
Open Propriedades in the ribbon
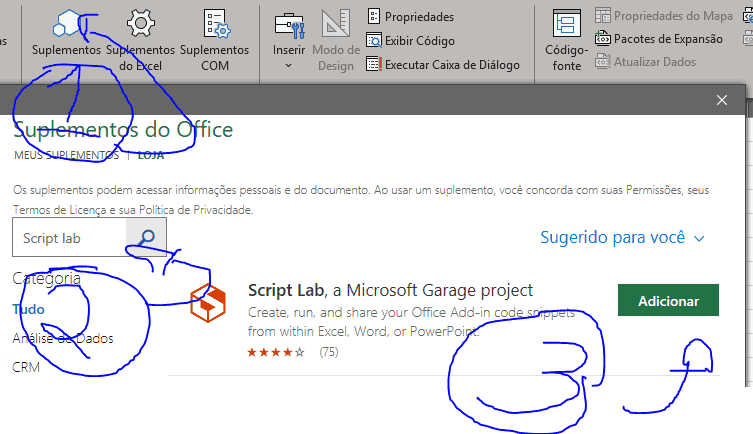(x=410, y=17)
